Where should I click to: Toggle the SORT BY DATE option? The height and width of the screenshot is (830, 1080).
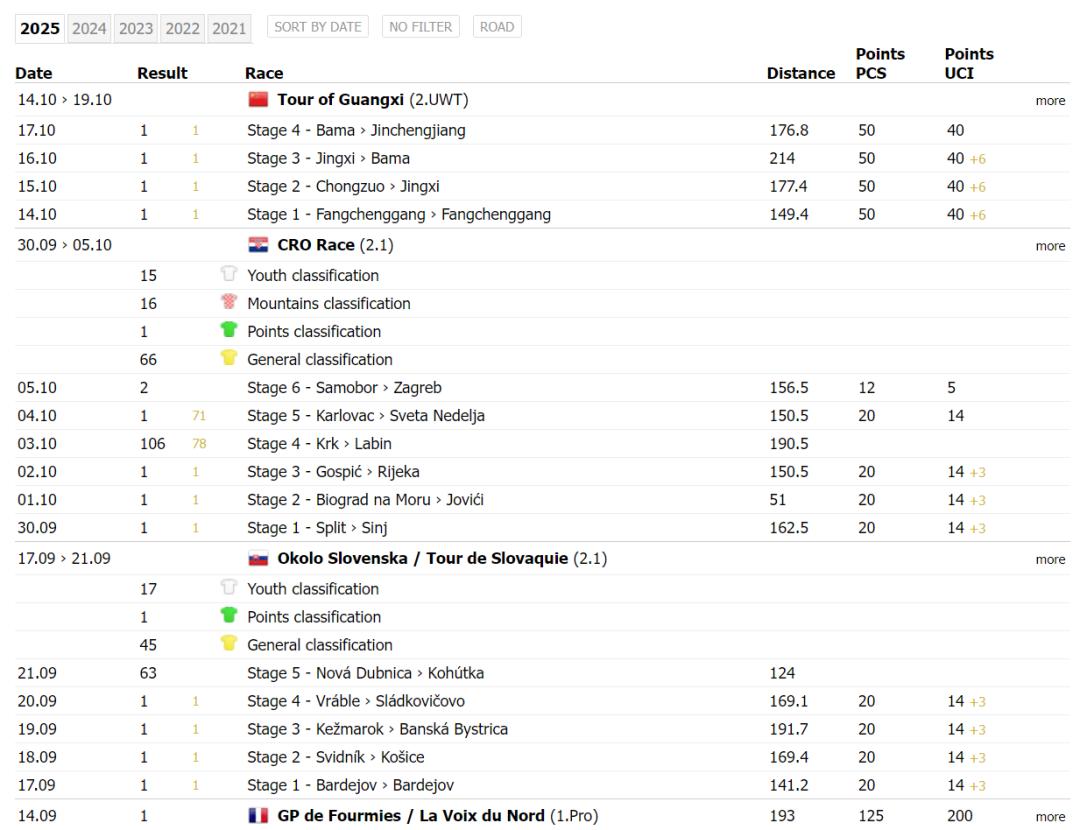[x=317, y=27]
